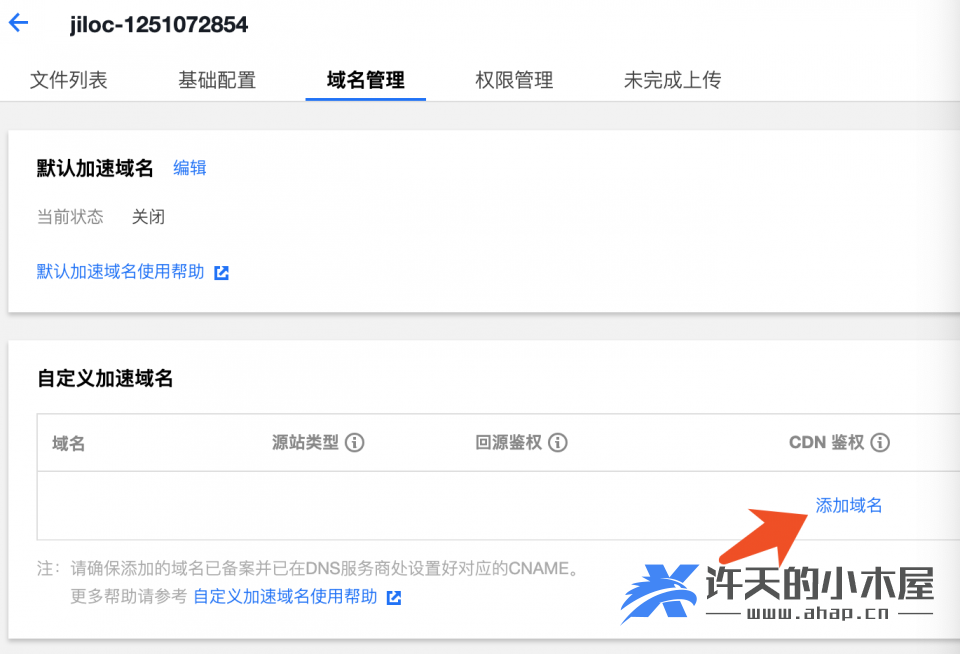The image size is (960, 654).
Task: Click the 关闭 status value
Action: click(x=148, y=217)
